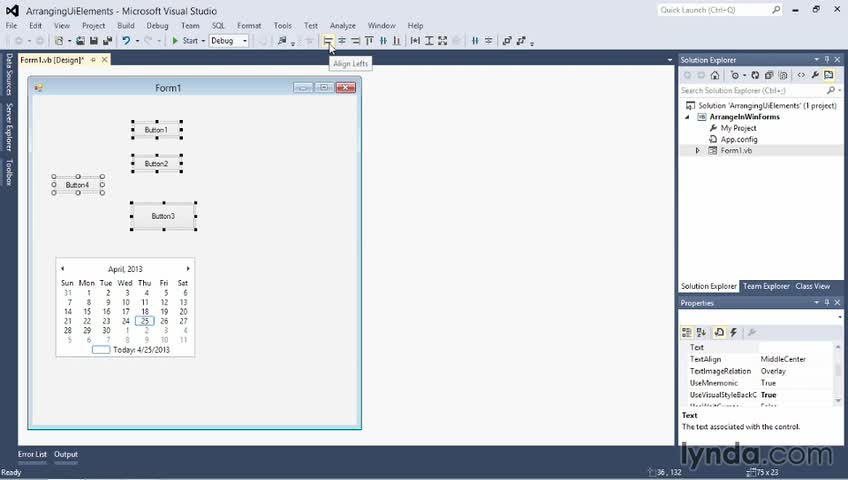This screenshot has height=480, width=848.
Task: Open the document tabs overflow dropdown
Action: pyautogui.click(x=670, y=60)
